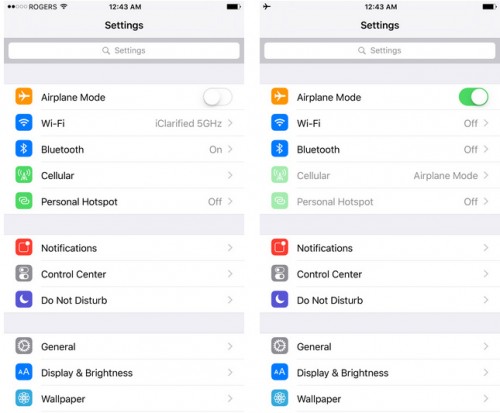Open Bluetooth chevron showing On status
Viewport: 500px width, 413px height.
click(230, 149)
